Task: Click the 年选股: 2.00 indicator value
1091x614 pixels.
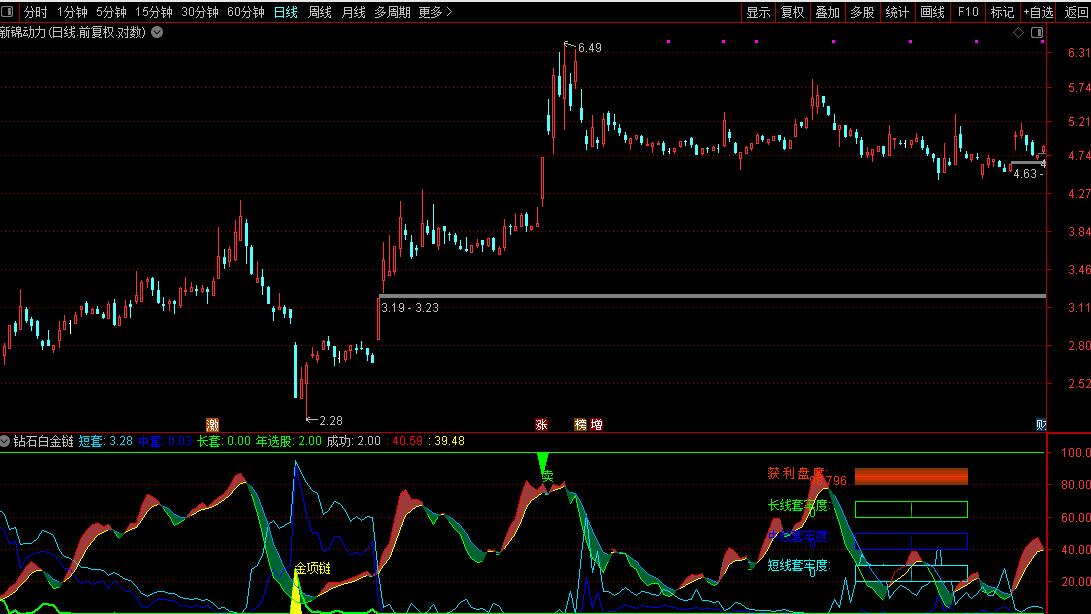Action: [x=289, y=441]
